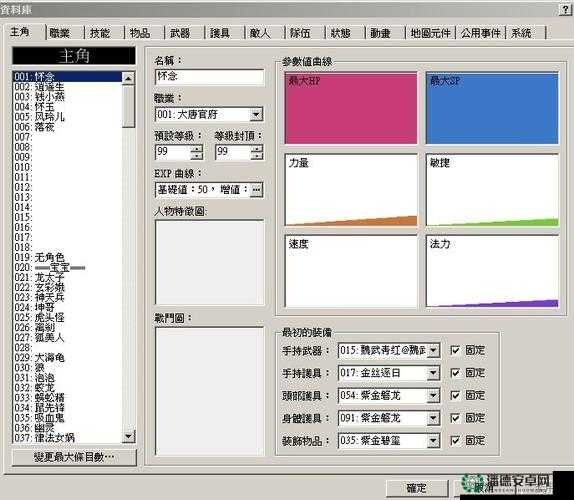Click the help question mark icon
Image resolution: width=574 pixels, height=500 pixels.
(x=566, y=10)
